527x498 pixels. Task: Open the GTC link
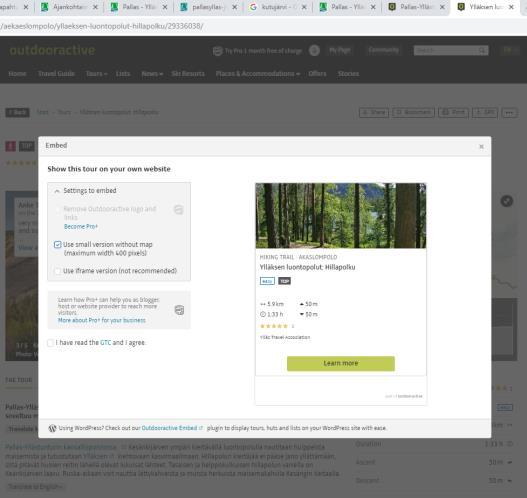point(106,343)
